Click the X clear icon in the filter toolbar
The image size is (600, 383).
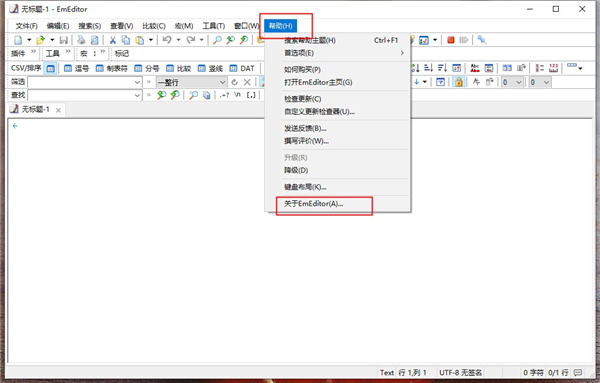pos(247,82)
